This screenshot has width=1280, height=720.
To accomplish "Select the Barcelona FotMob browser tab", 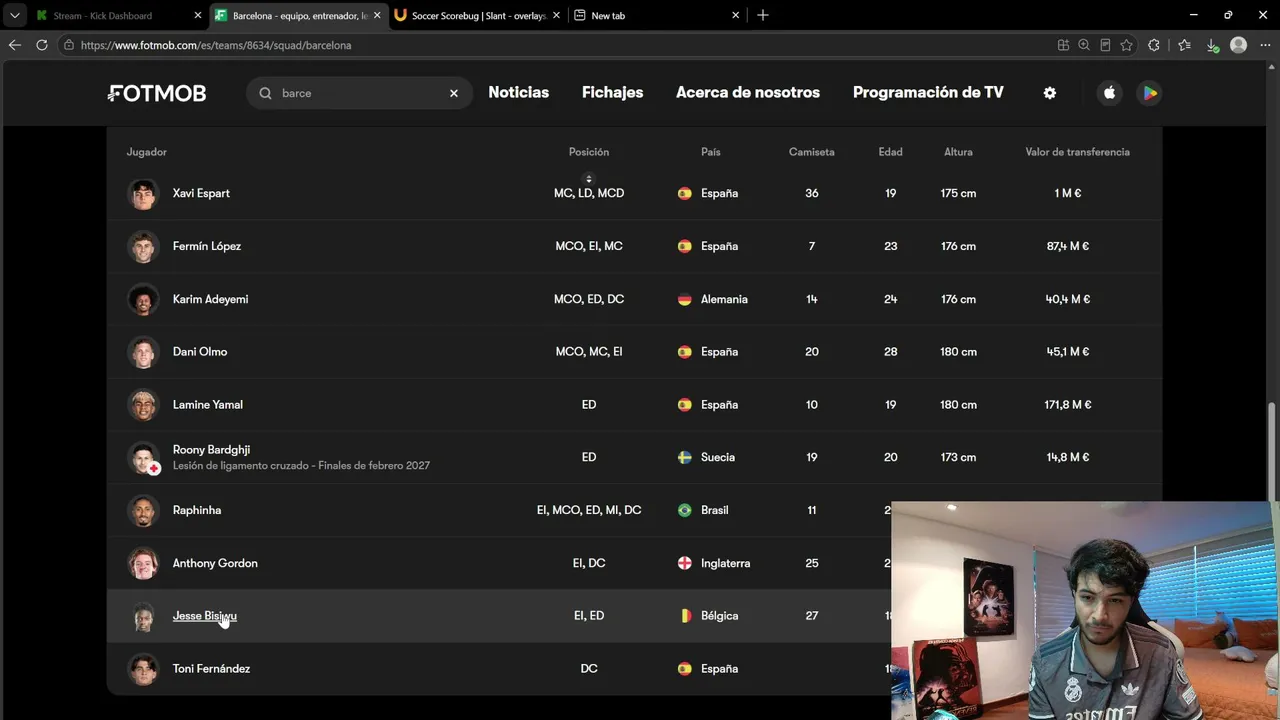I will click(x=297, y=15).
